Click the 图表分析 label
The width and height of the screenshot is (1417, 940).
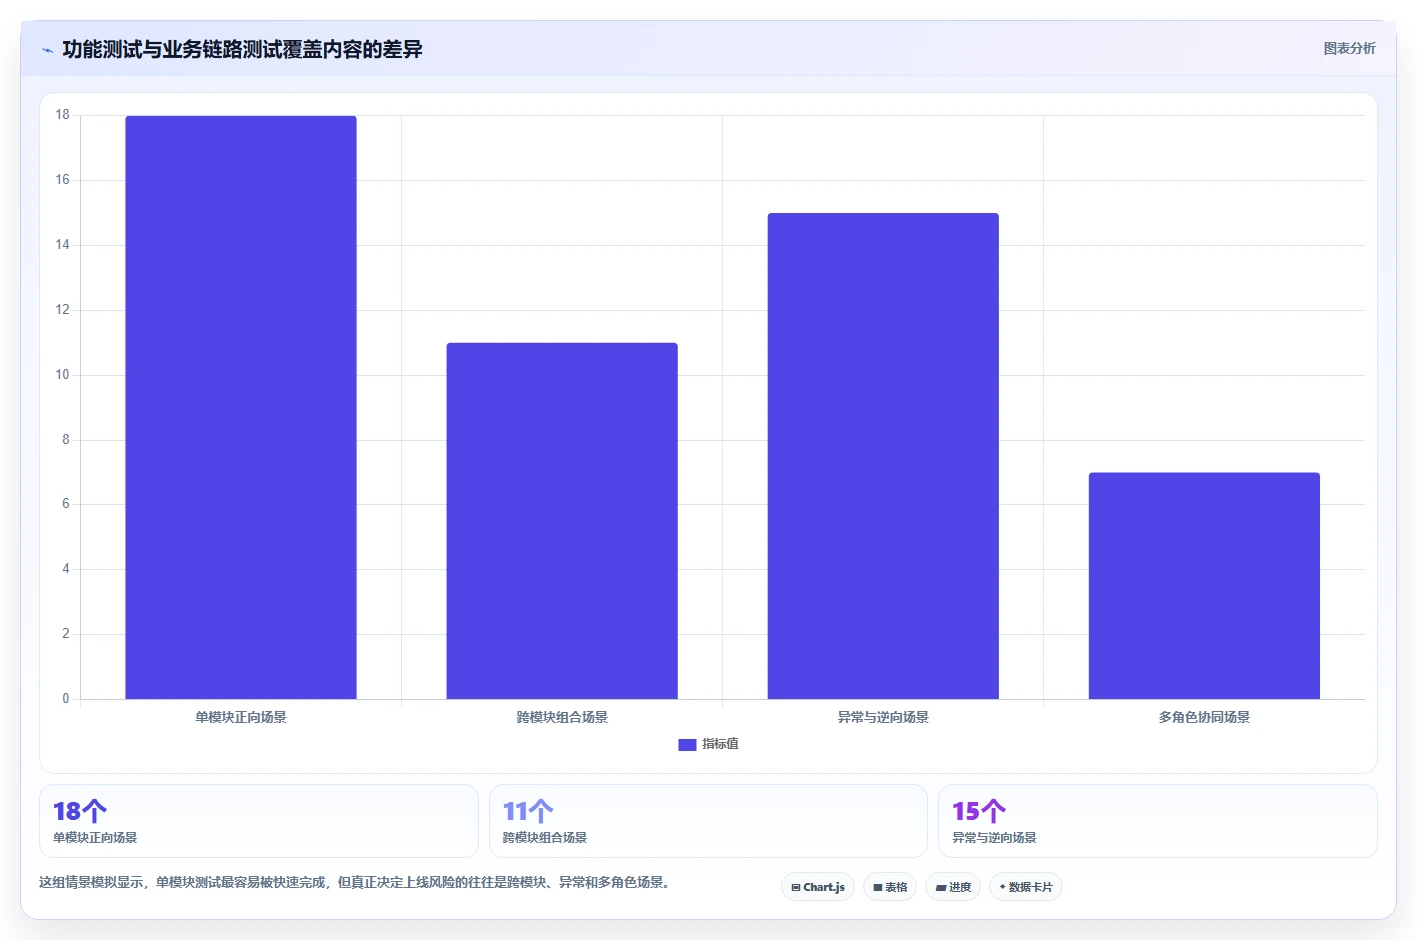[x=1349, y=48]
